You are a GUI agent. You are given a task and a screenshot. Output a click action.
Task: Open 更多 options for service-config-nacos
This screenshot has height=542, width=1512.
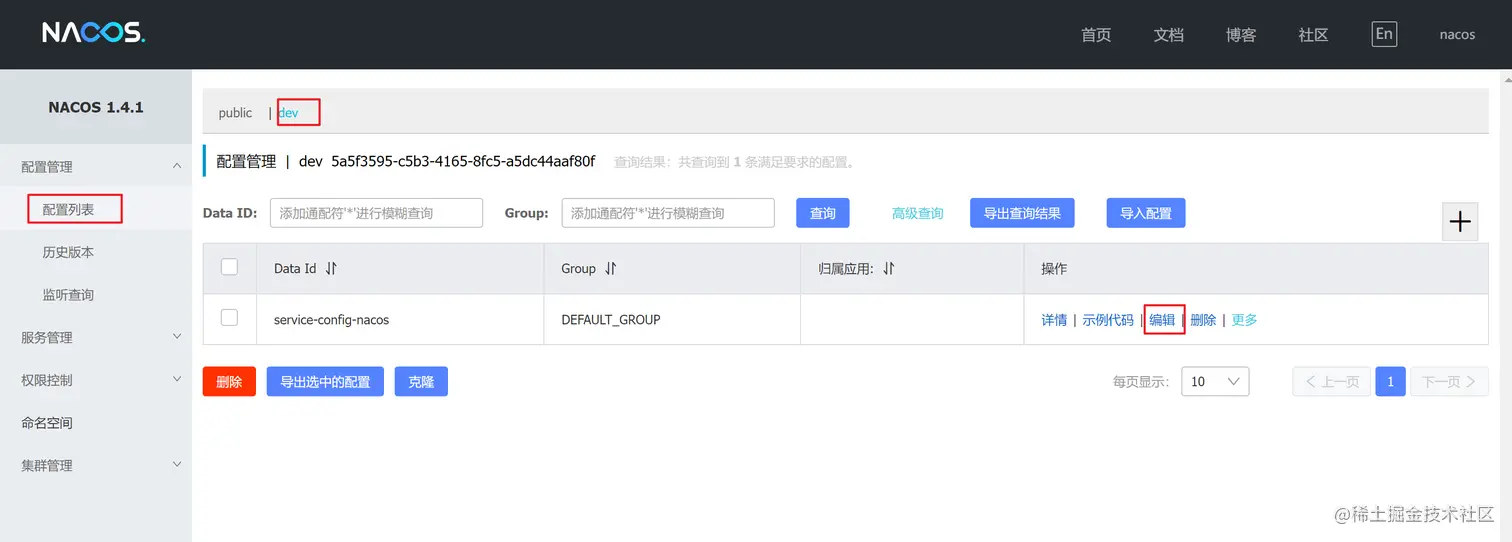(x=1244, y=320)
